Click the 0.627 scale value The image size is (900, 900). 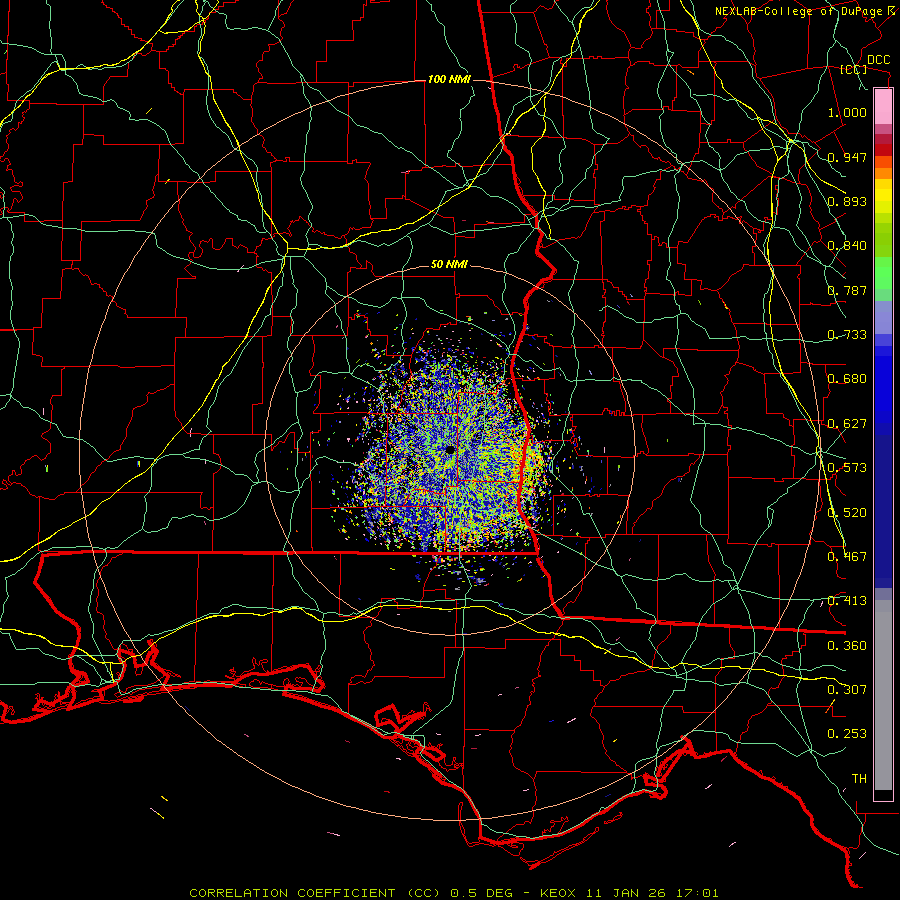[x=847, y=424]
